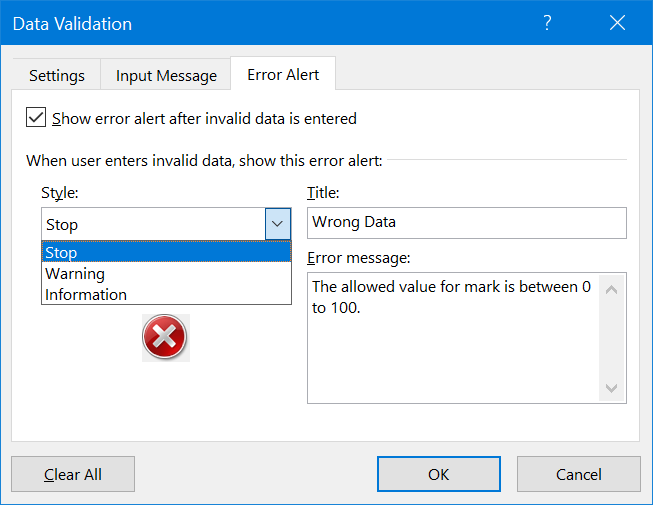Uncheck Show error alert after invalid data
The height and width of the screenshot is (505, 653).
[x=37, y=118]
